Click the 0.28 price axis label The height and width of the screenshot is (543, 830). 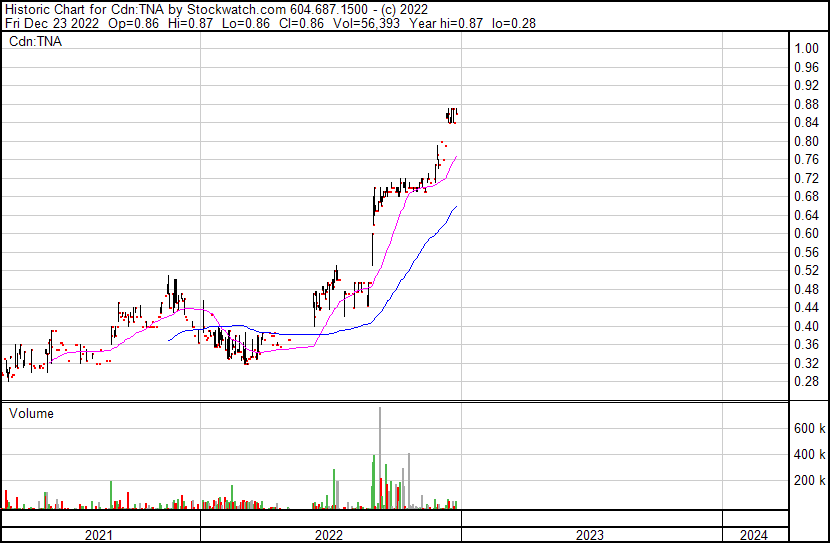806,381
